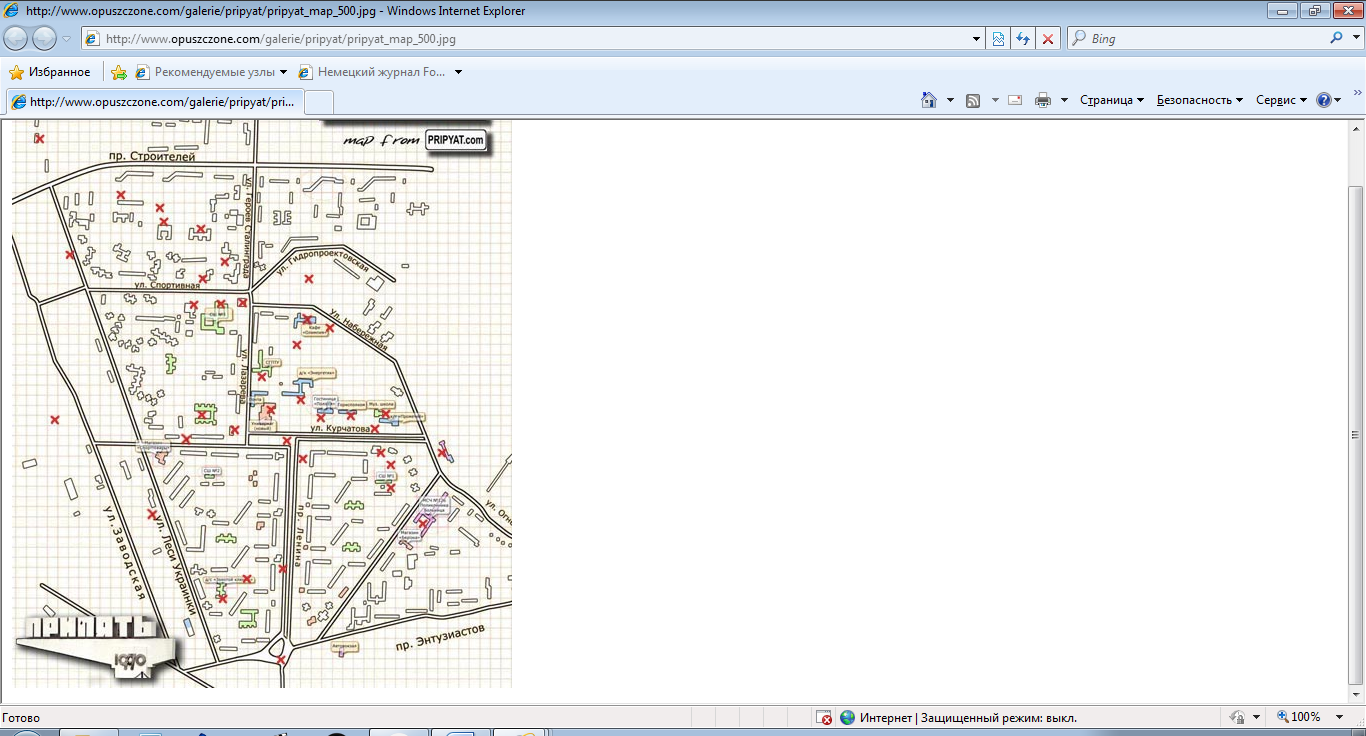Click the red Stop loading icon
The width and height of the screenshot is (1366, 736).
point(1047,39)
